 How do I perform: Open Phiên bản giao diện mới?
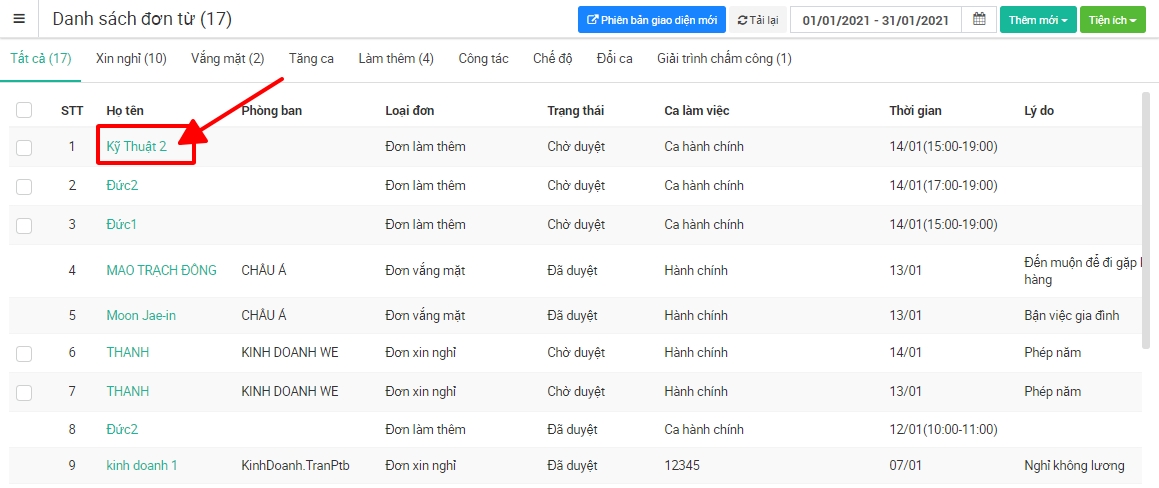[651, 20]
